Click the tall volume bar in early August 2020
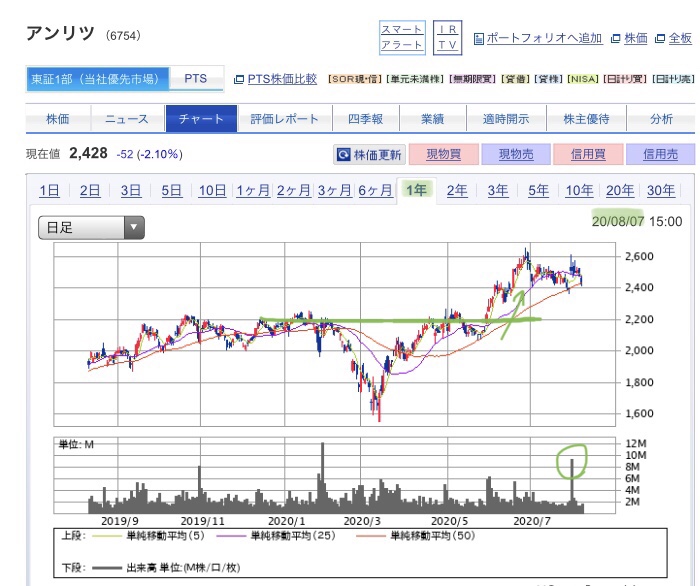 pos(572,486)
